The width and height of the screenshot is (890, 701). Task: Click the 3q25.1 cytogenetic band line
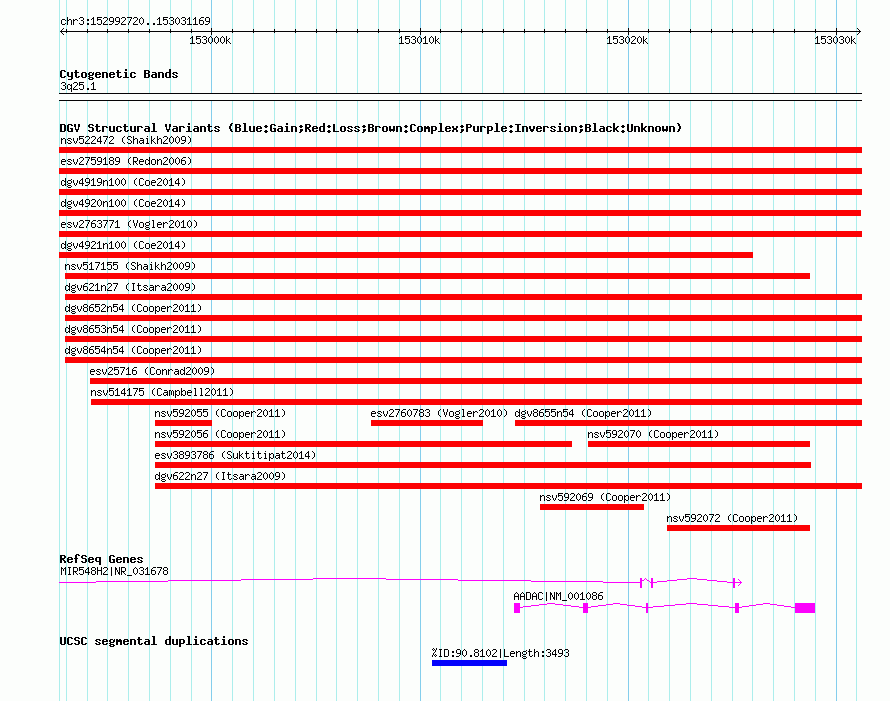coord(460,97)
